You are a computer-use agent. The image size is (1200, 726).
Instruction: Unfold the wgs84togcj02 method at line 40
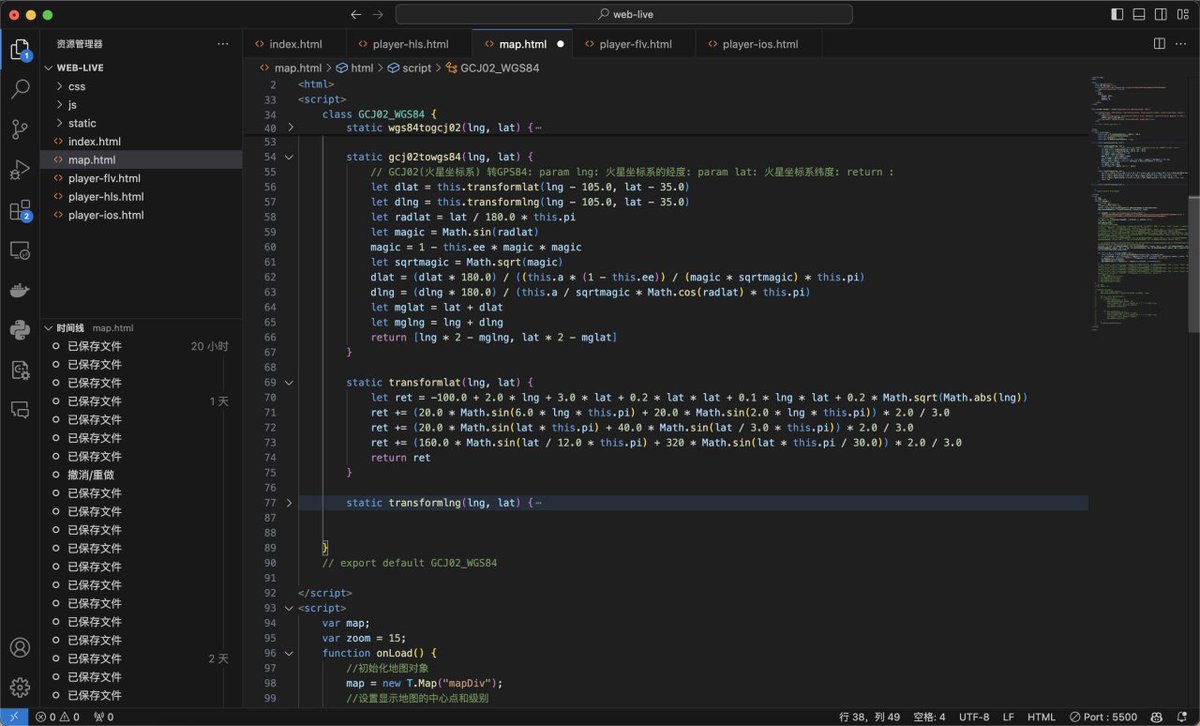pos(290,128)
